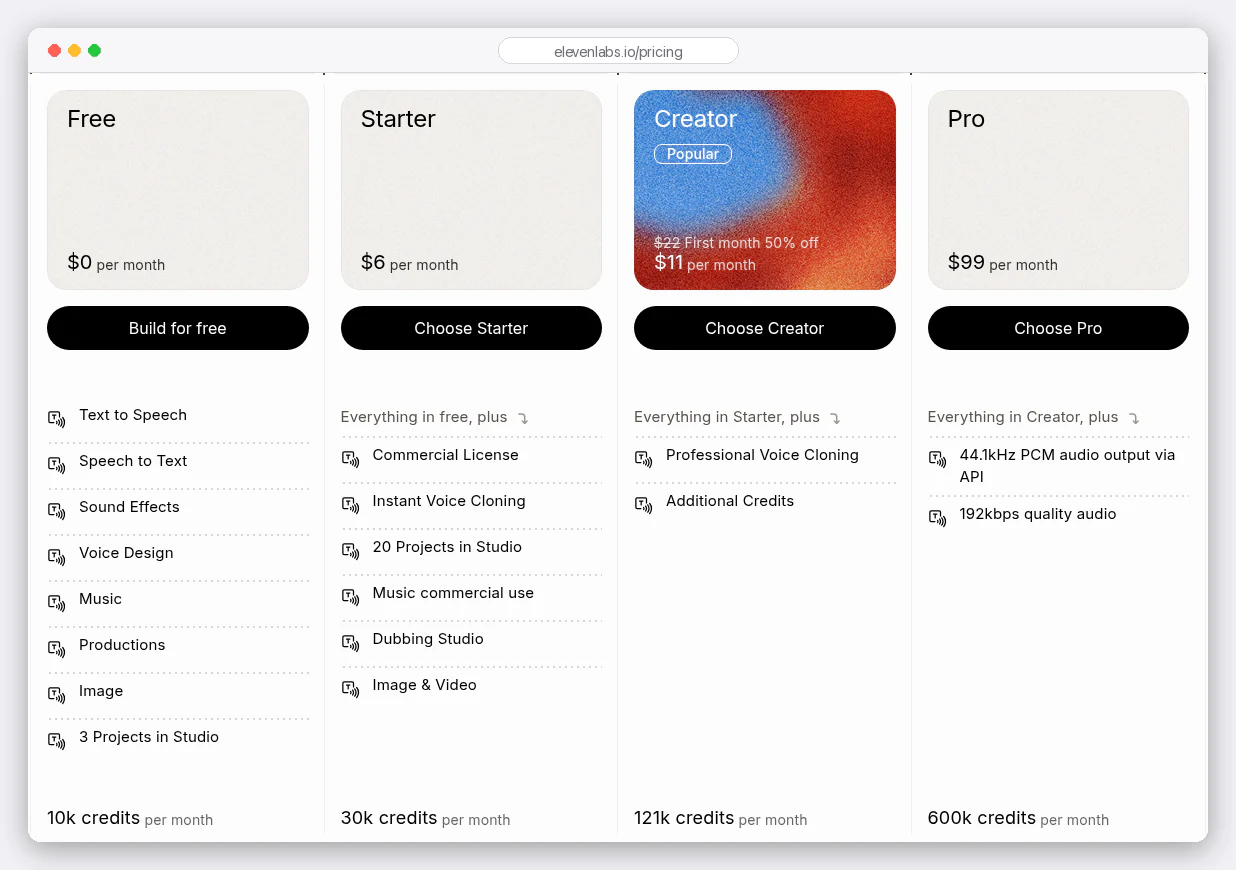Click the Professional Voice Cloning label
The image size is (1236, 870).
(x=762, y=455)
